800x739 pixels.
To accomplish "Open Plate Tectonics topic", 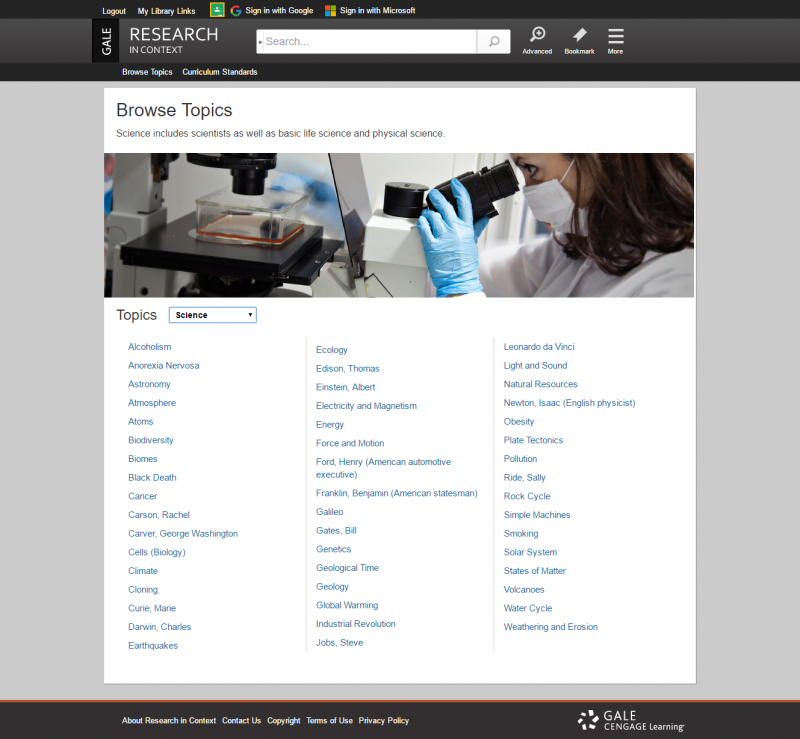I will [x=533, y=440].
